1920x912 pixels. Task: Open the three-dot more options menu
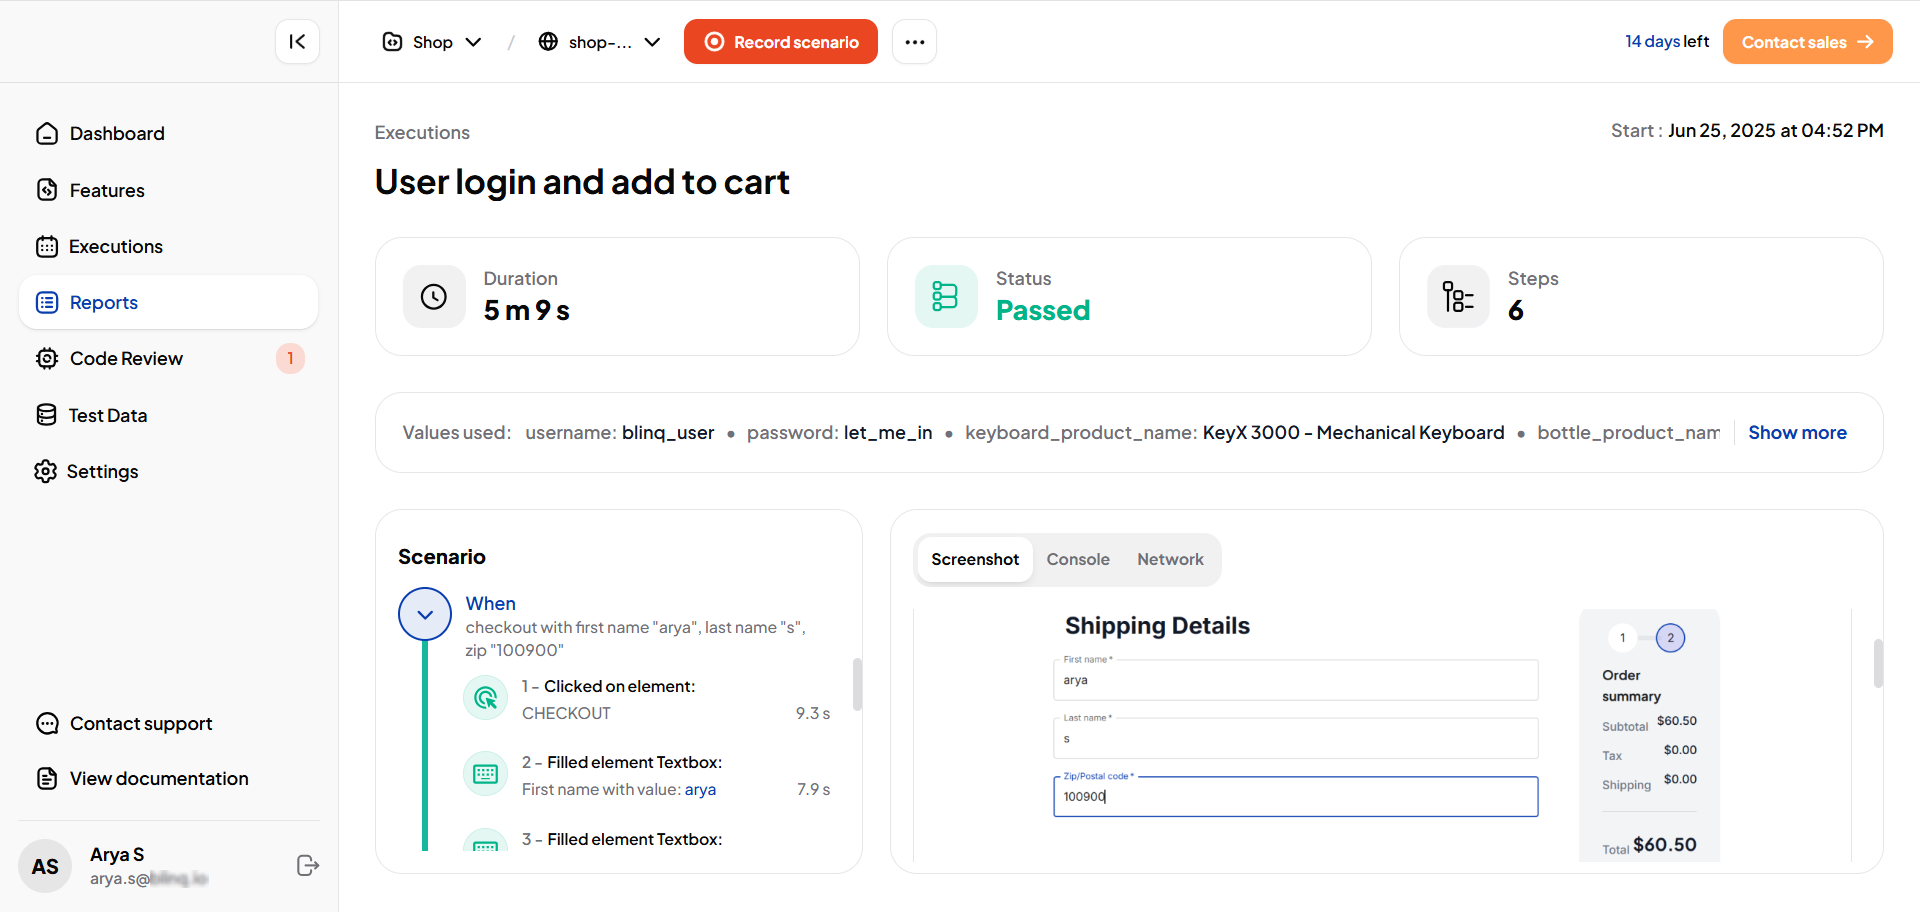coord(914,42)
